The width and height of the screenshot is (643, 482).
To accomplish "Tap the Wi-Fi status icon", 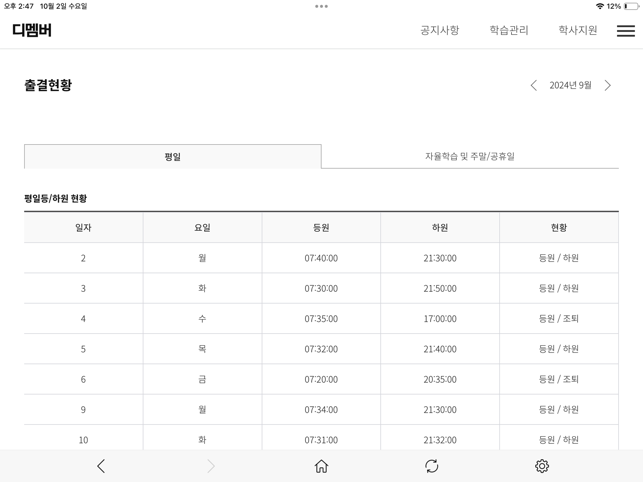I will click(x=600, y=6).
